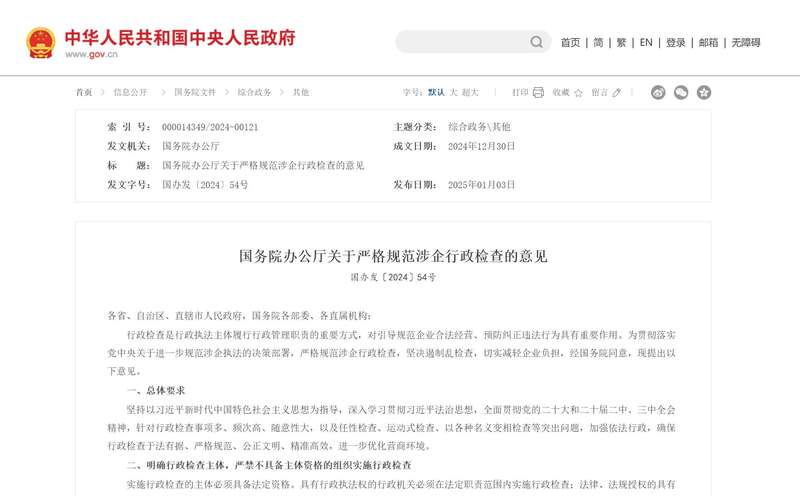Open 国务院文件 breadcrumb link
This screenshot has height=496, width=800.
pos(195,92)
